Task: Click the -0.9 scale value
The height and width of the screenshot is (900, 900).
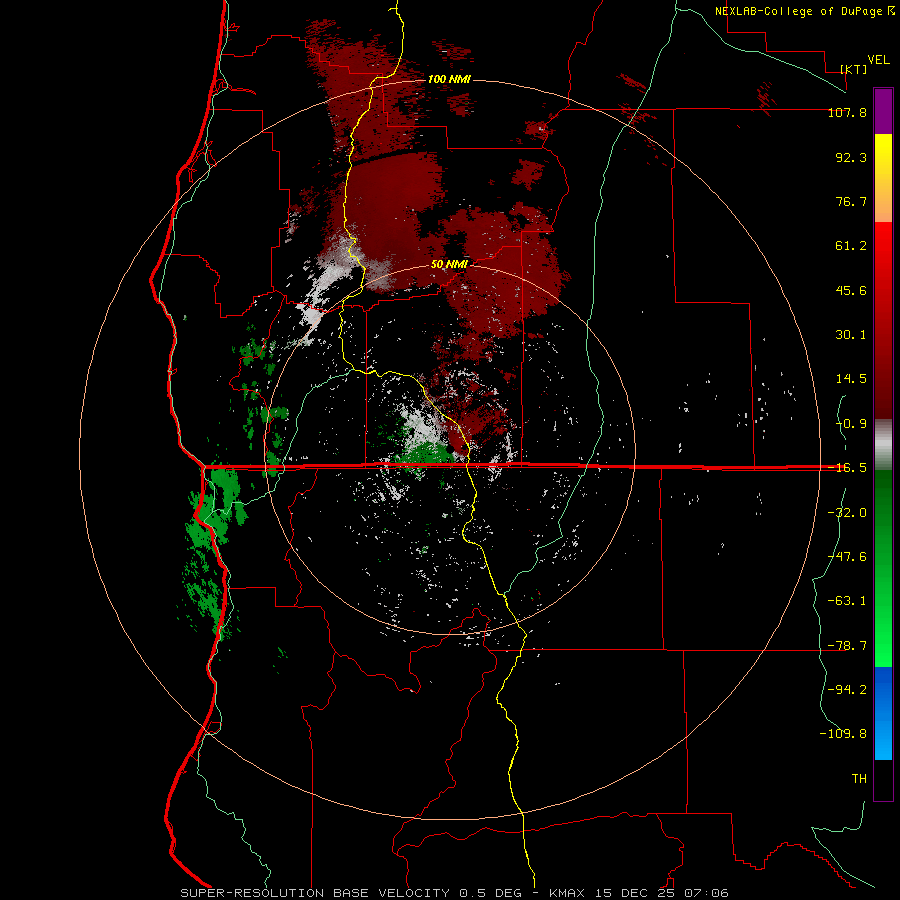Action: (851, 424)
